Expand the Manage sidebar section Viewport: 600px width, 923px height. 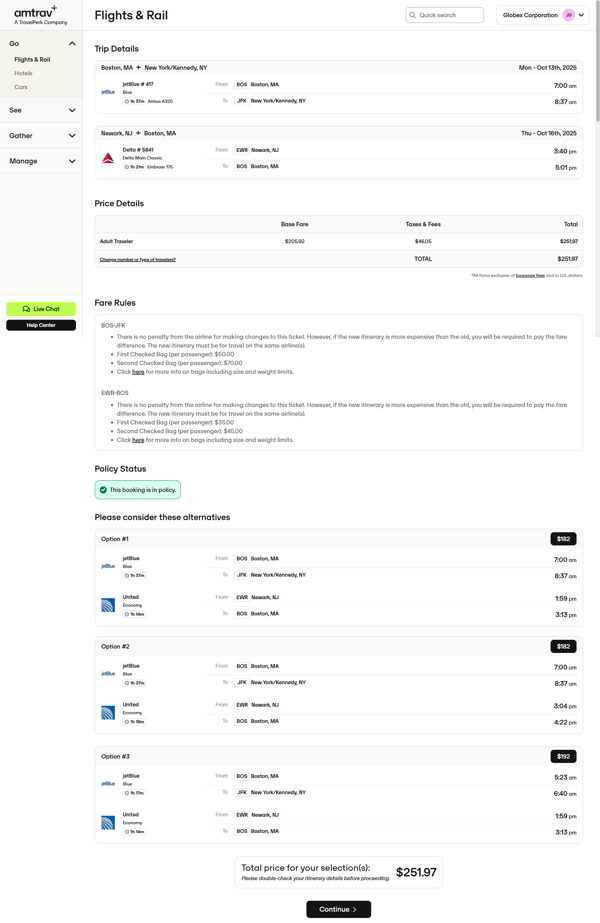[72, 161]
